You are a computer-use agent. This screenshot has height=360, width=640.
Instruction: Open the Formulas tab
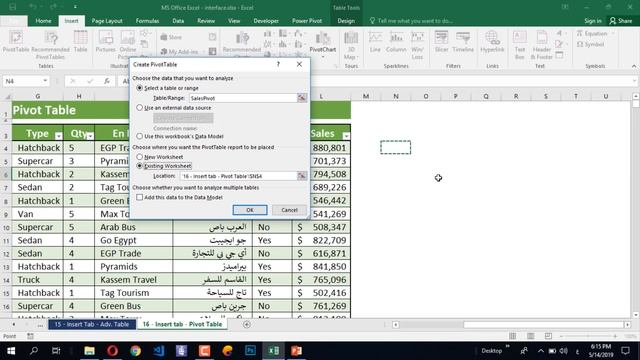coord(147,21)
